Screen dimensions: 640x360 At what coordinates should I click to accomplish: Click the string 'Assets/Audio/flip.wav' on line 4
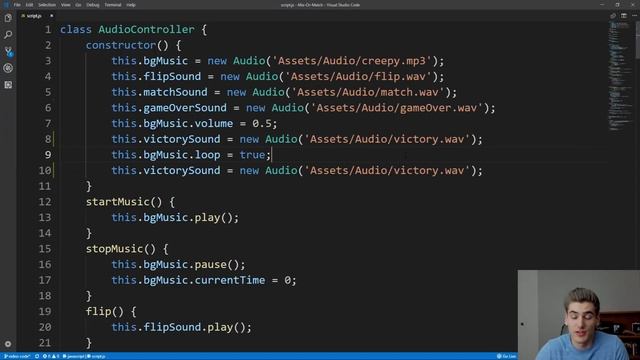point(358,77)
